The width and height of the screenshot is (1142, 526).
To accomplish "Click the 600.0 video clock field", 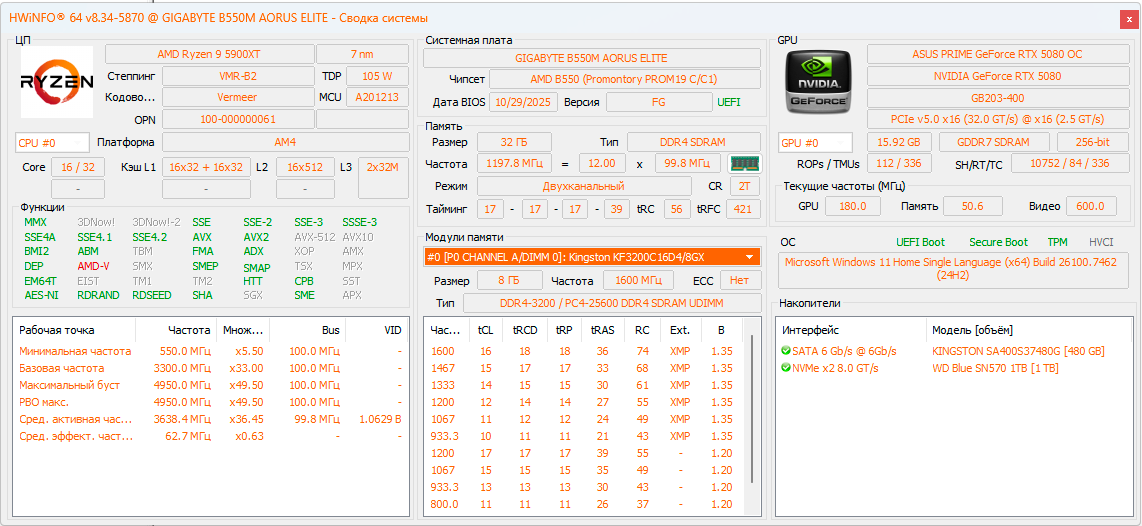I will 1091,206.
